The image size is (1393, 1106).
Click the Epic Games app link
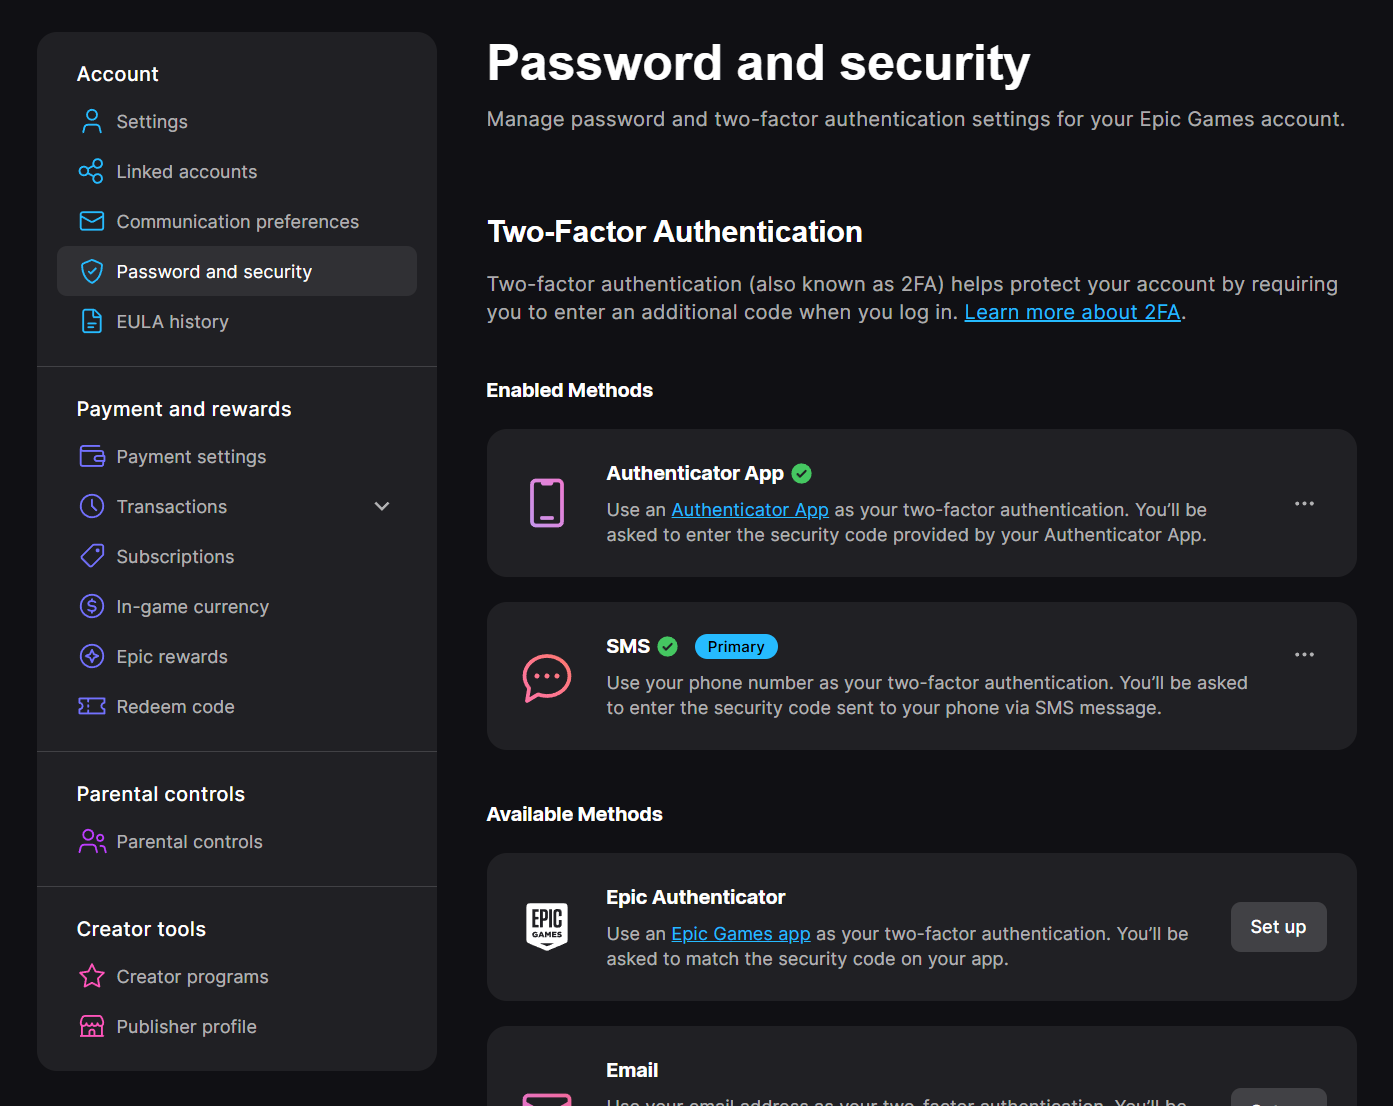pos(740,934)
